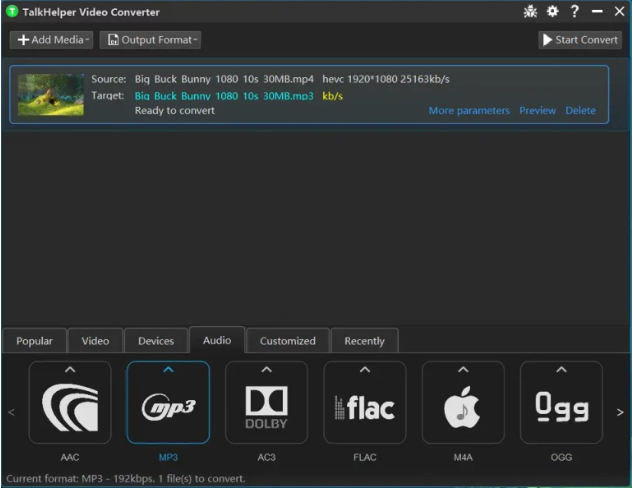Screen dimensions: 633x488
Task: Click the Current format status bar text
Action: 126,479
